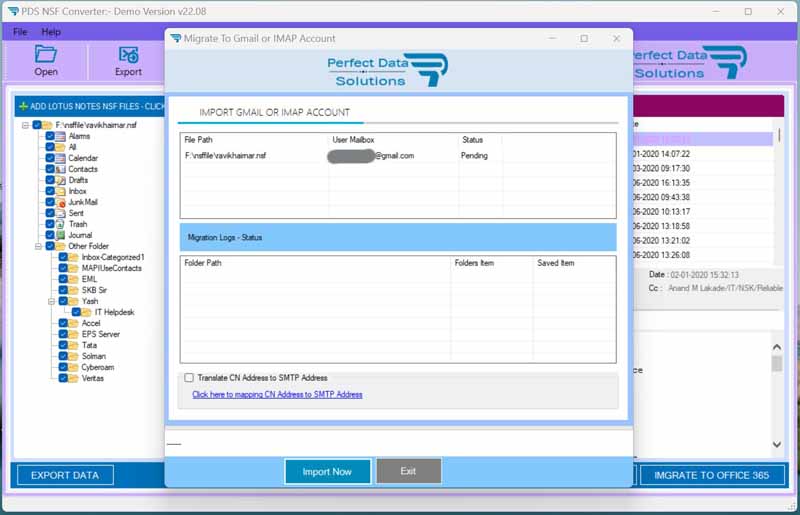Open the Help menu
This screenshot has width=800, height=515.
click(x=51, y=32)
